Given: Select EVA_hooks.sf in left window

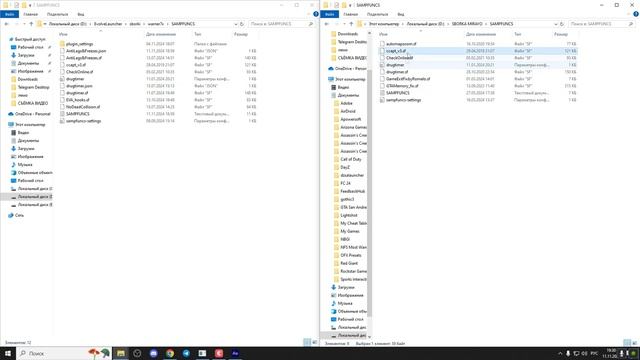Looking at the screenshot, I should point(77,100).
